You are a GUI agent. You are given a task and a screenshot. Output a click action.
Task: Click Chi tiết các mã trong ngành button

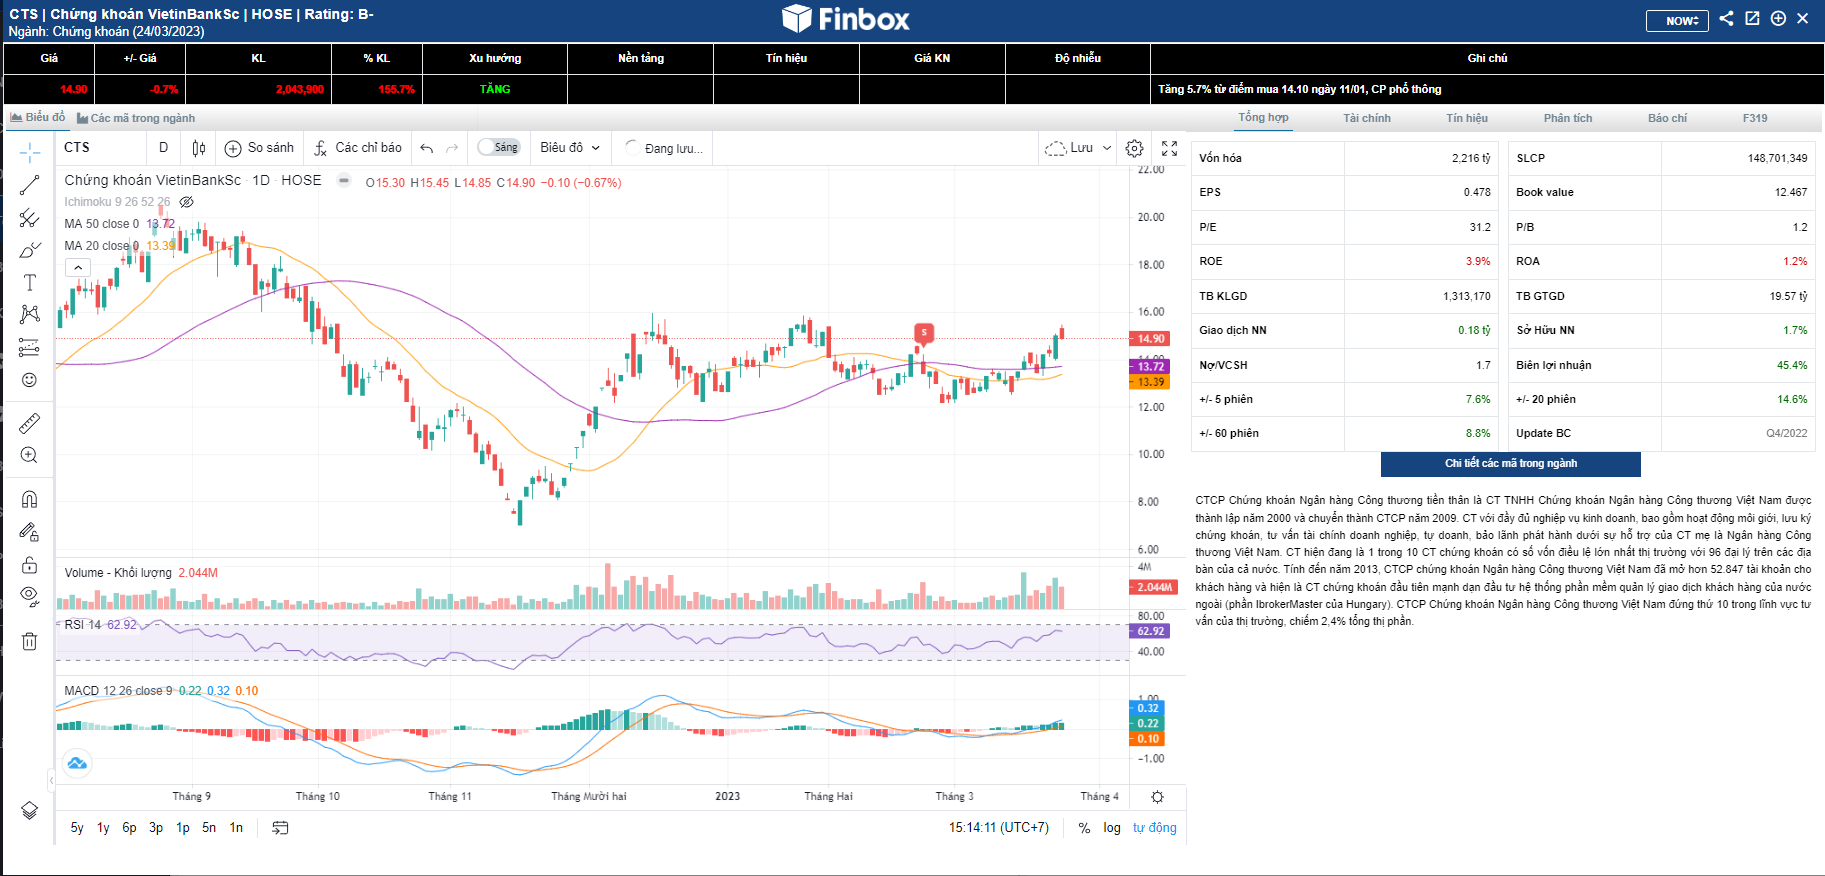(x=1510, y=464)
